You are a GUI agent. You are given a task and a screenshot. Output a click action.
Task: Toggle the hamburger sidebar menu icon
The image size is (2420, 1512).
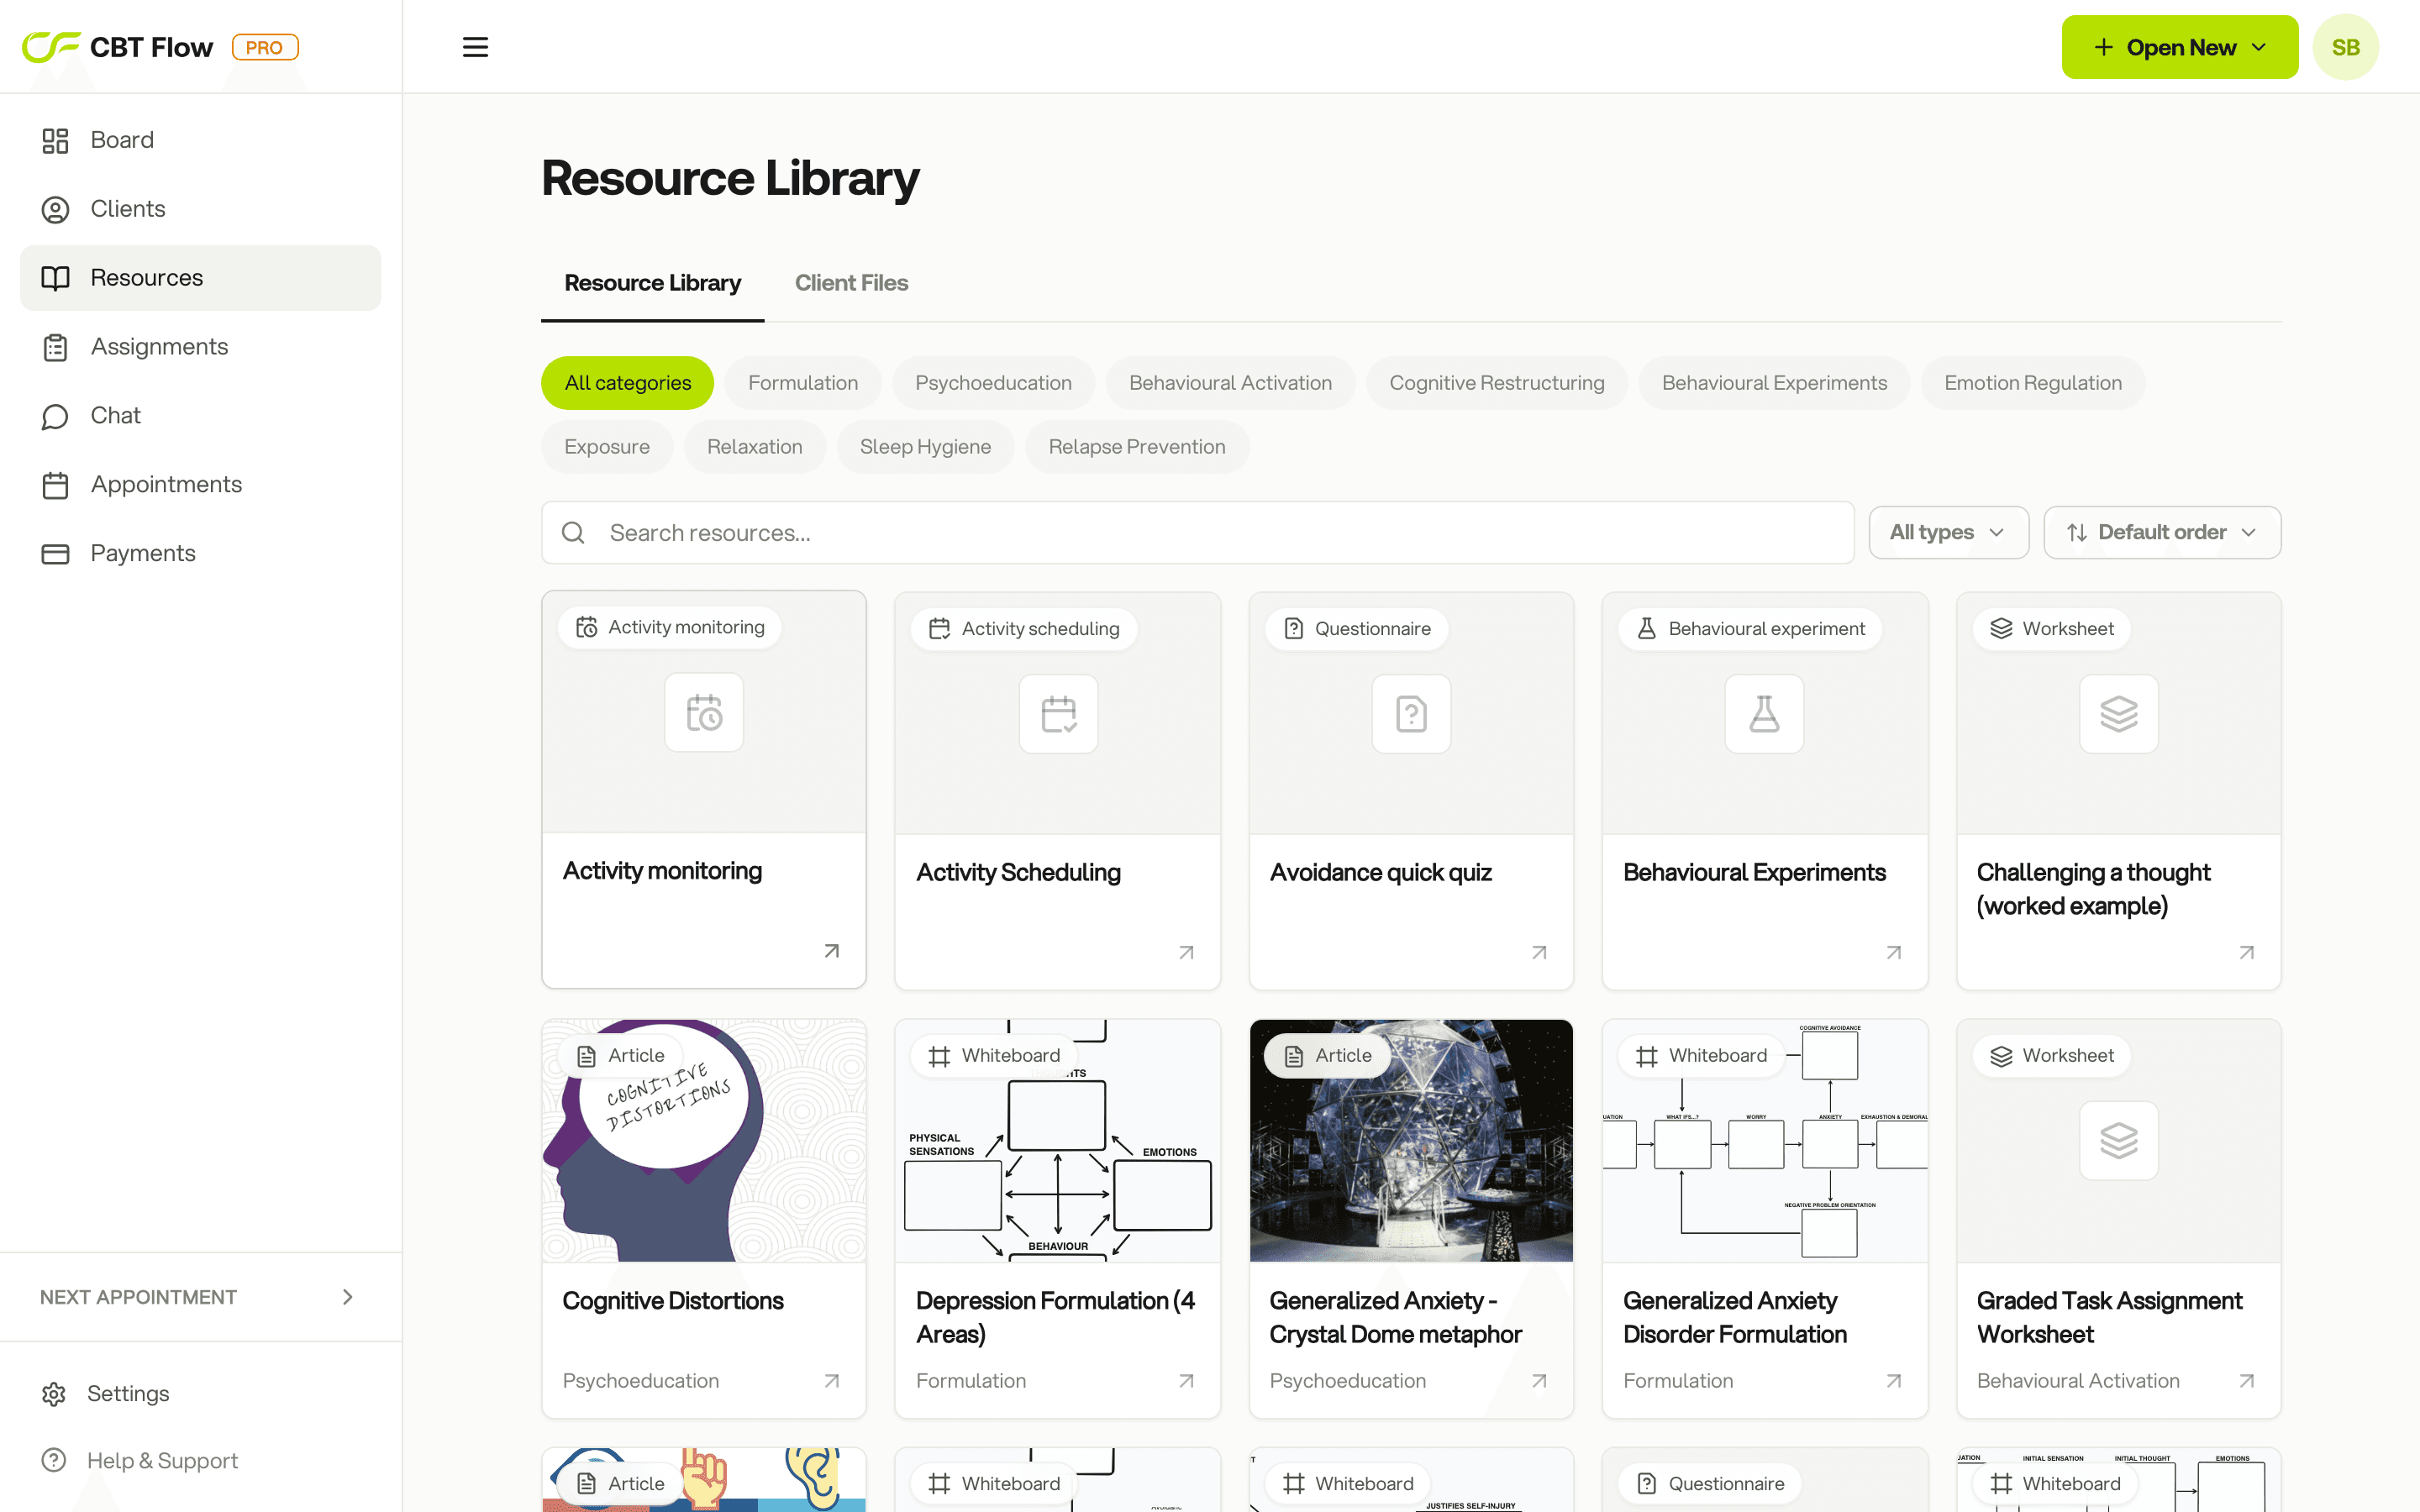tap(475, 47)
